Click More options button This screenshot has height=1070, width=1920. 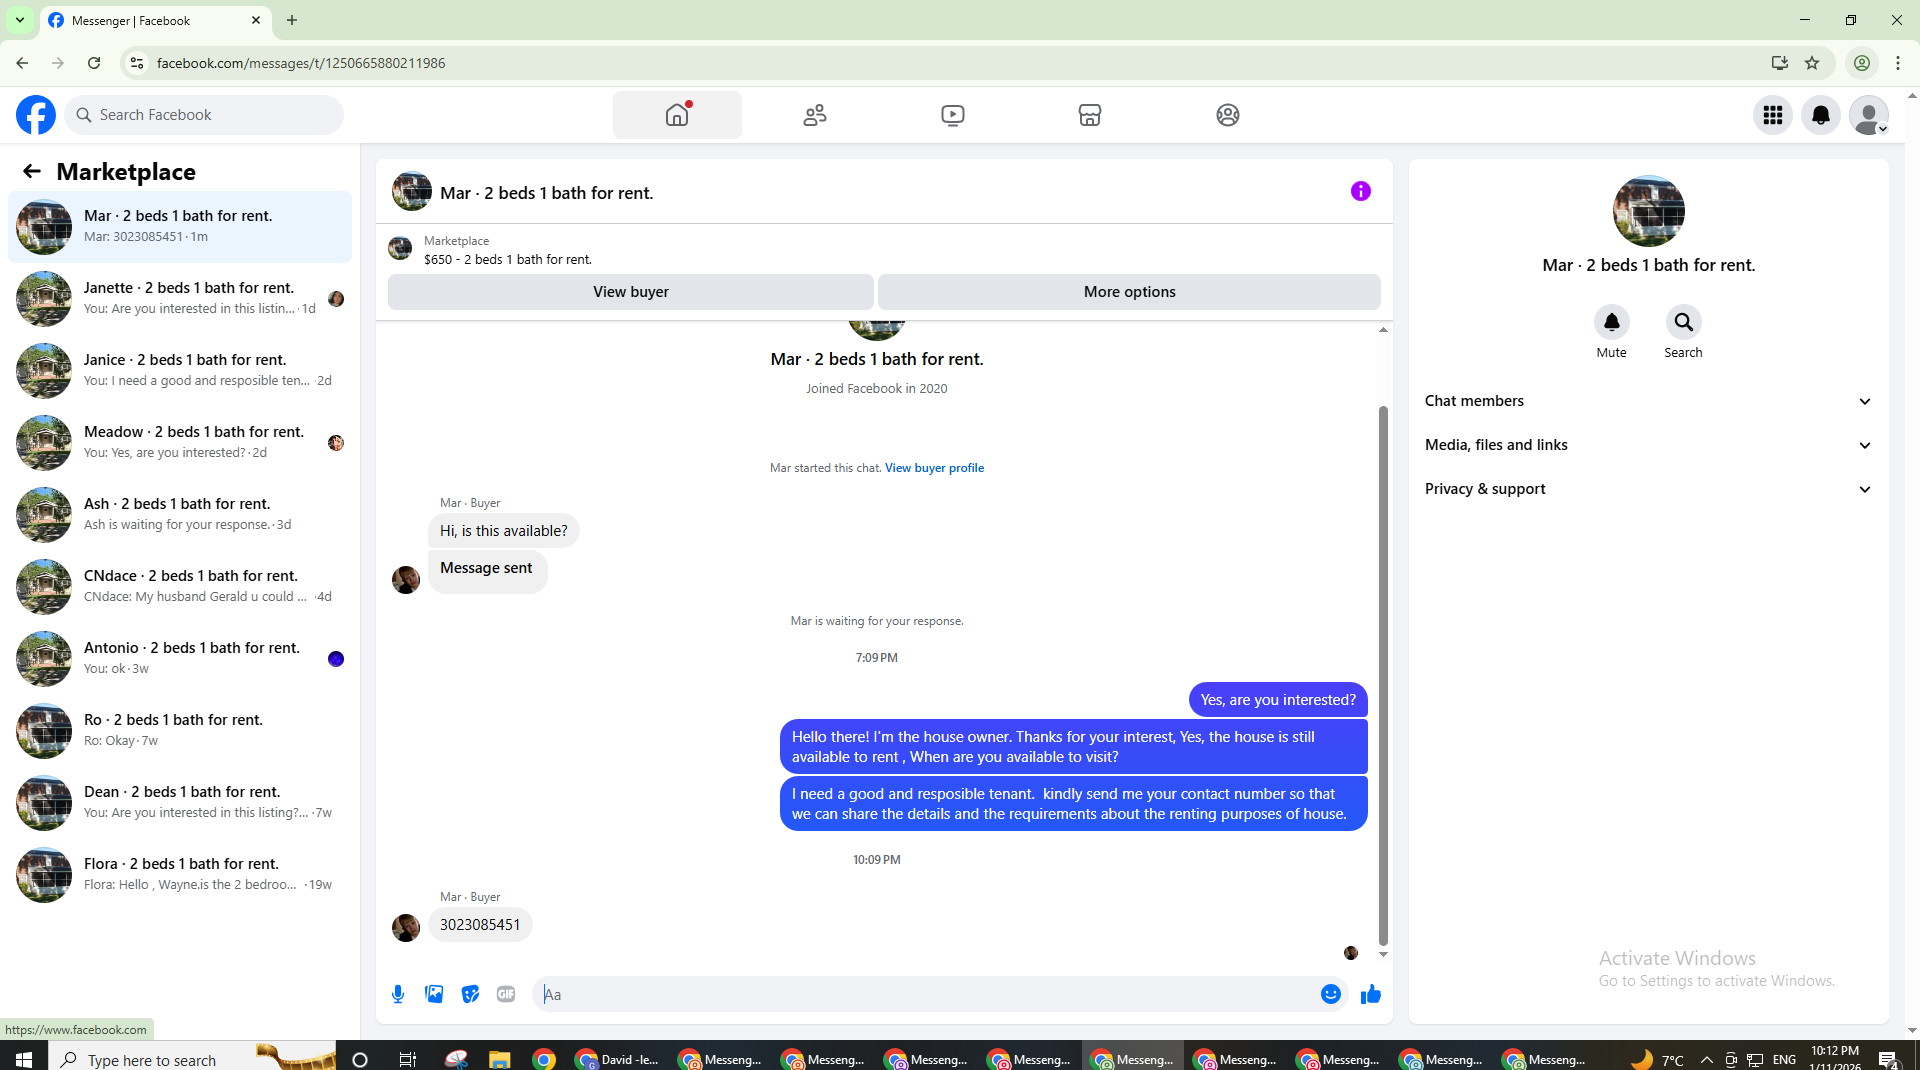1130,292
